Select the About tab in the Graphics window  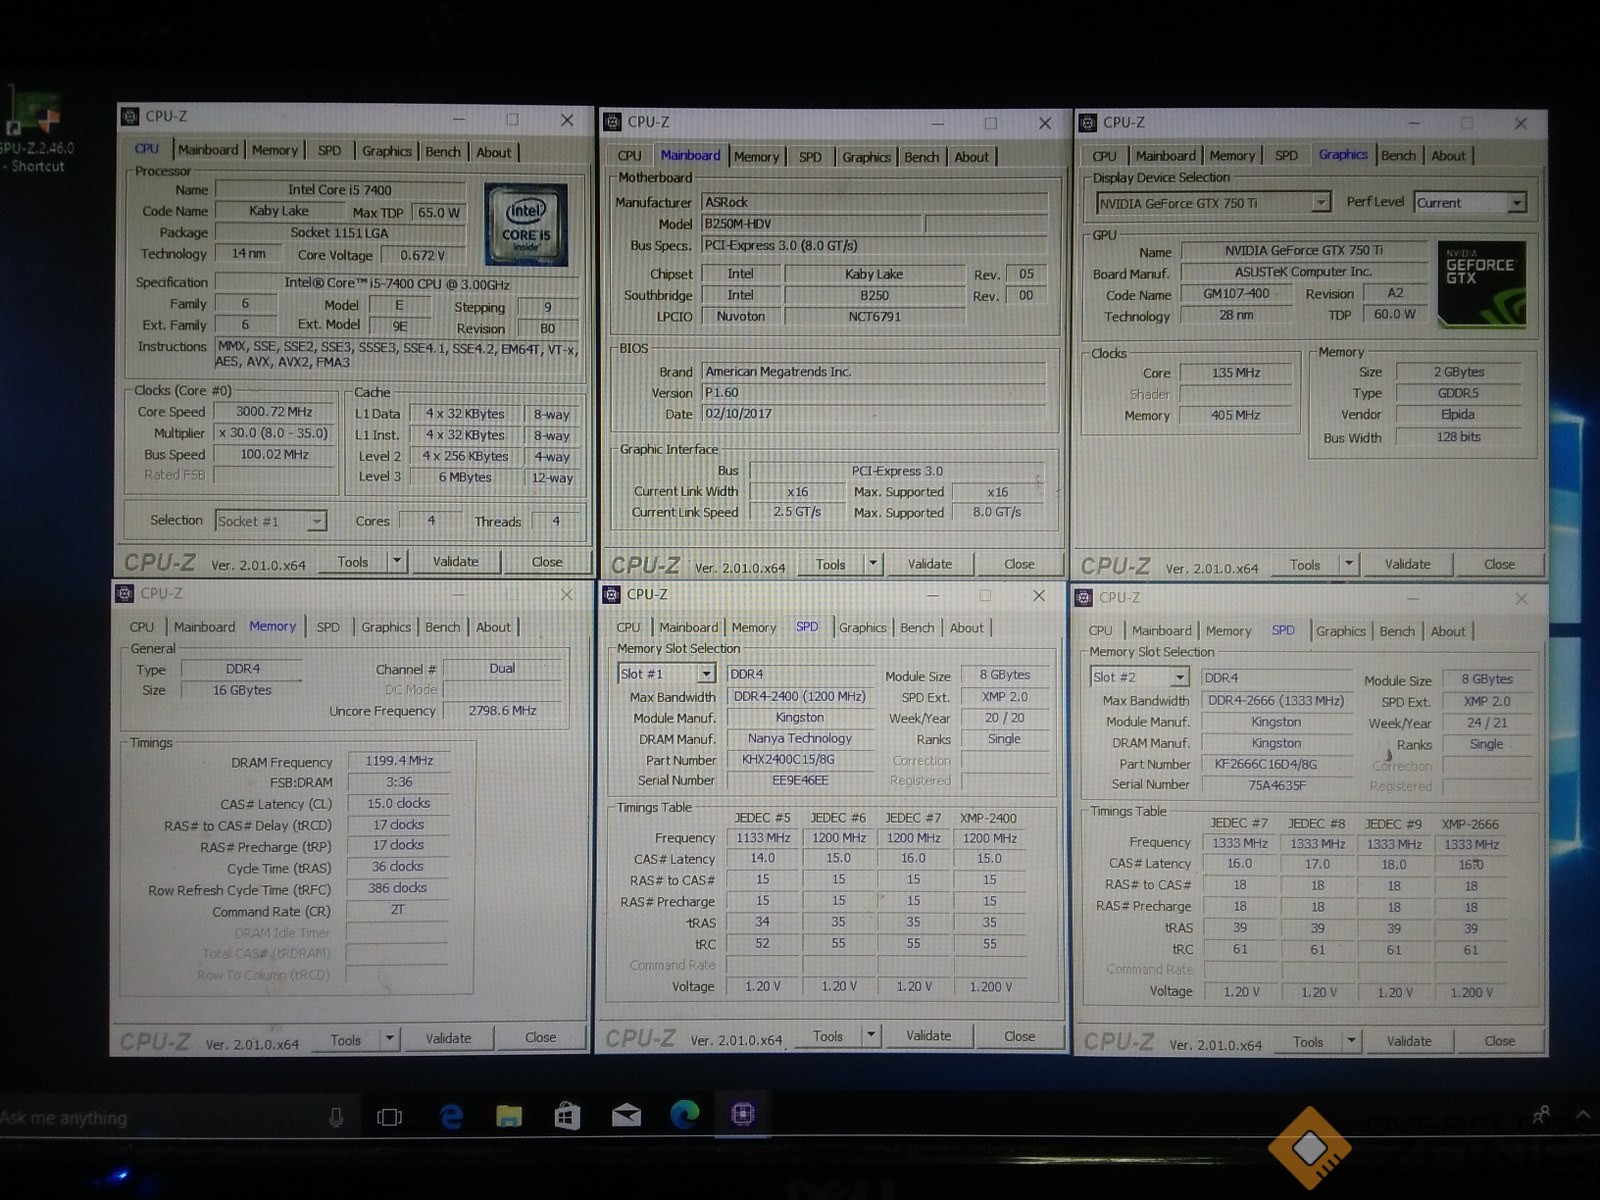pyautogui.click(x=1448, y=156)
